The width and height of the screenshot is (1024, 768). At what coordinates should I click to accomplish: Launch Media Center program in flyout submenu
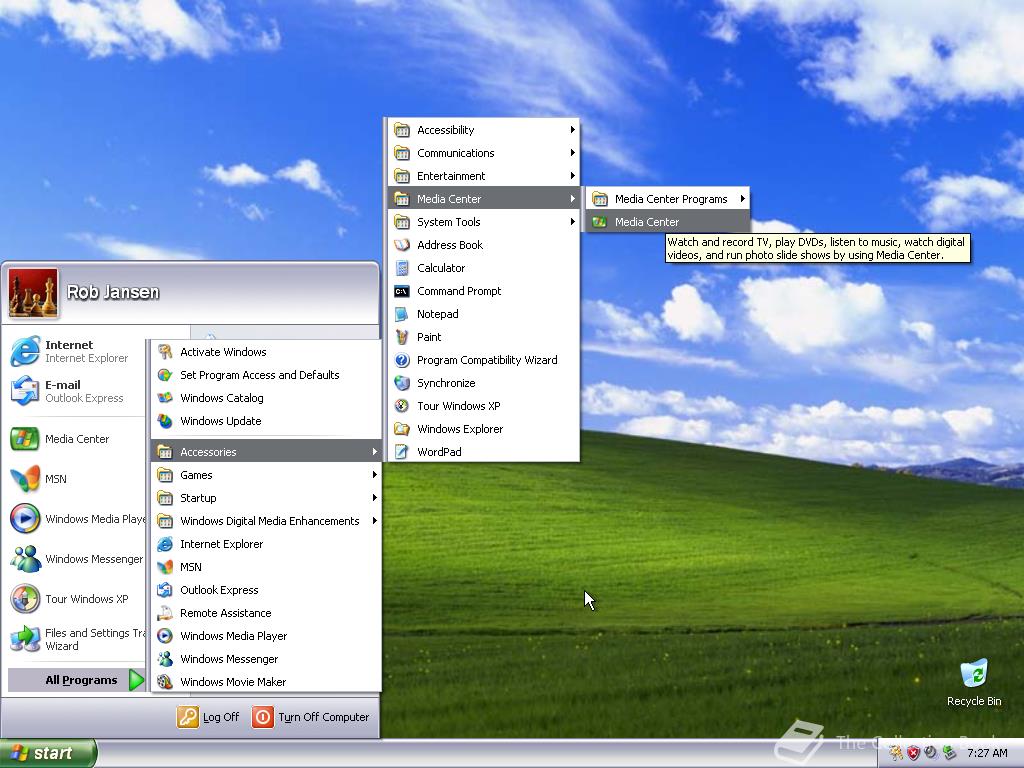coord(667,222)
